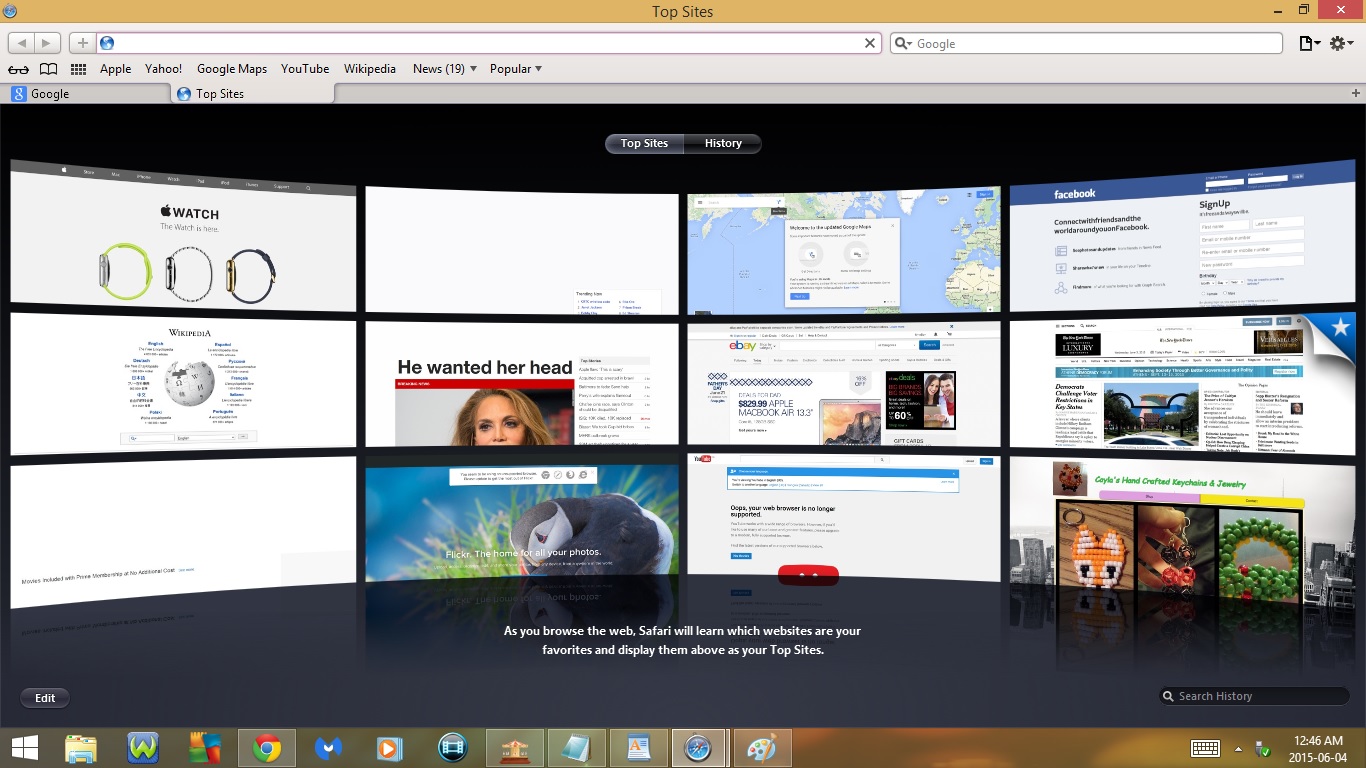
Task: Open the colorful store app taskbar icon
Action: click(205, 748)
